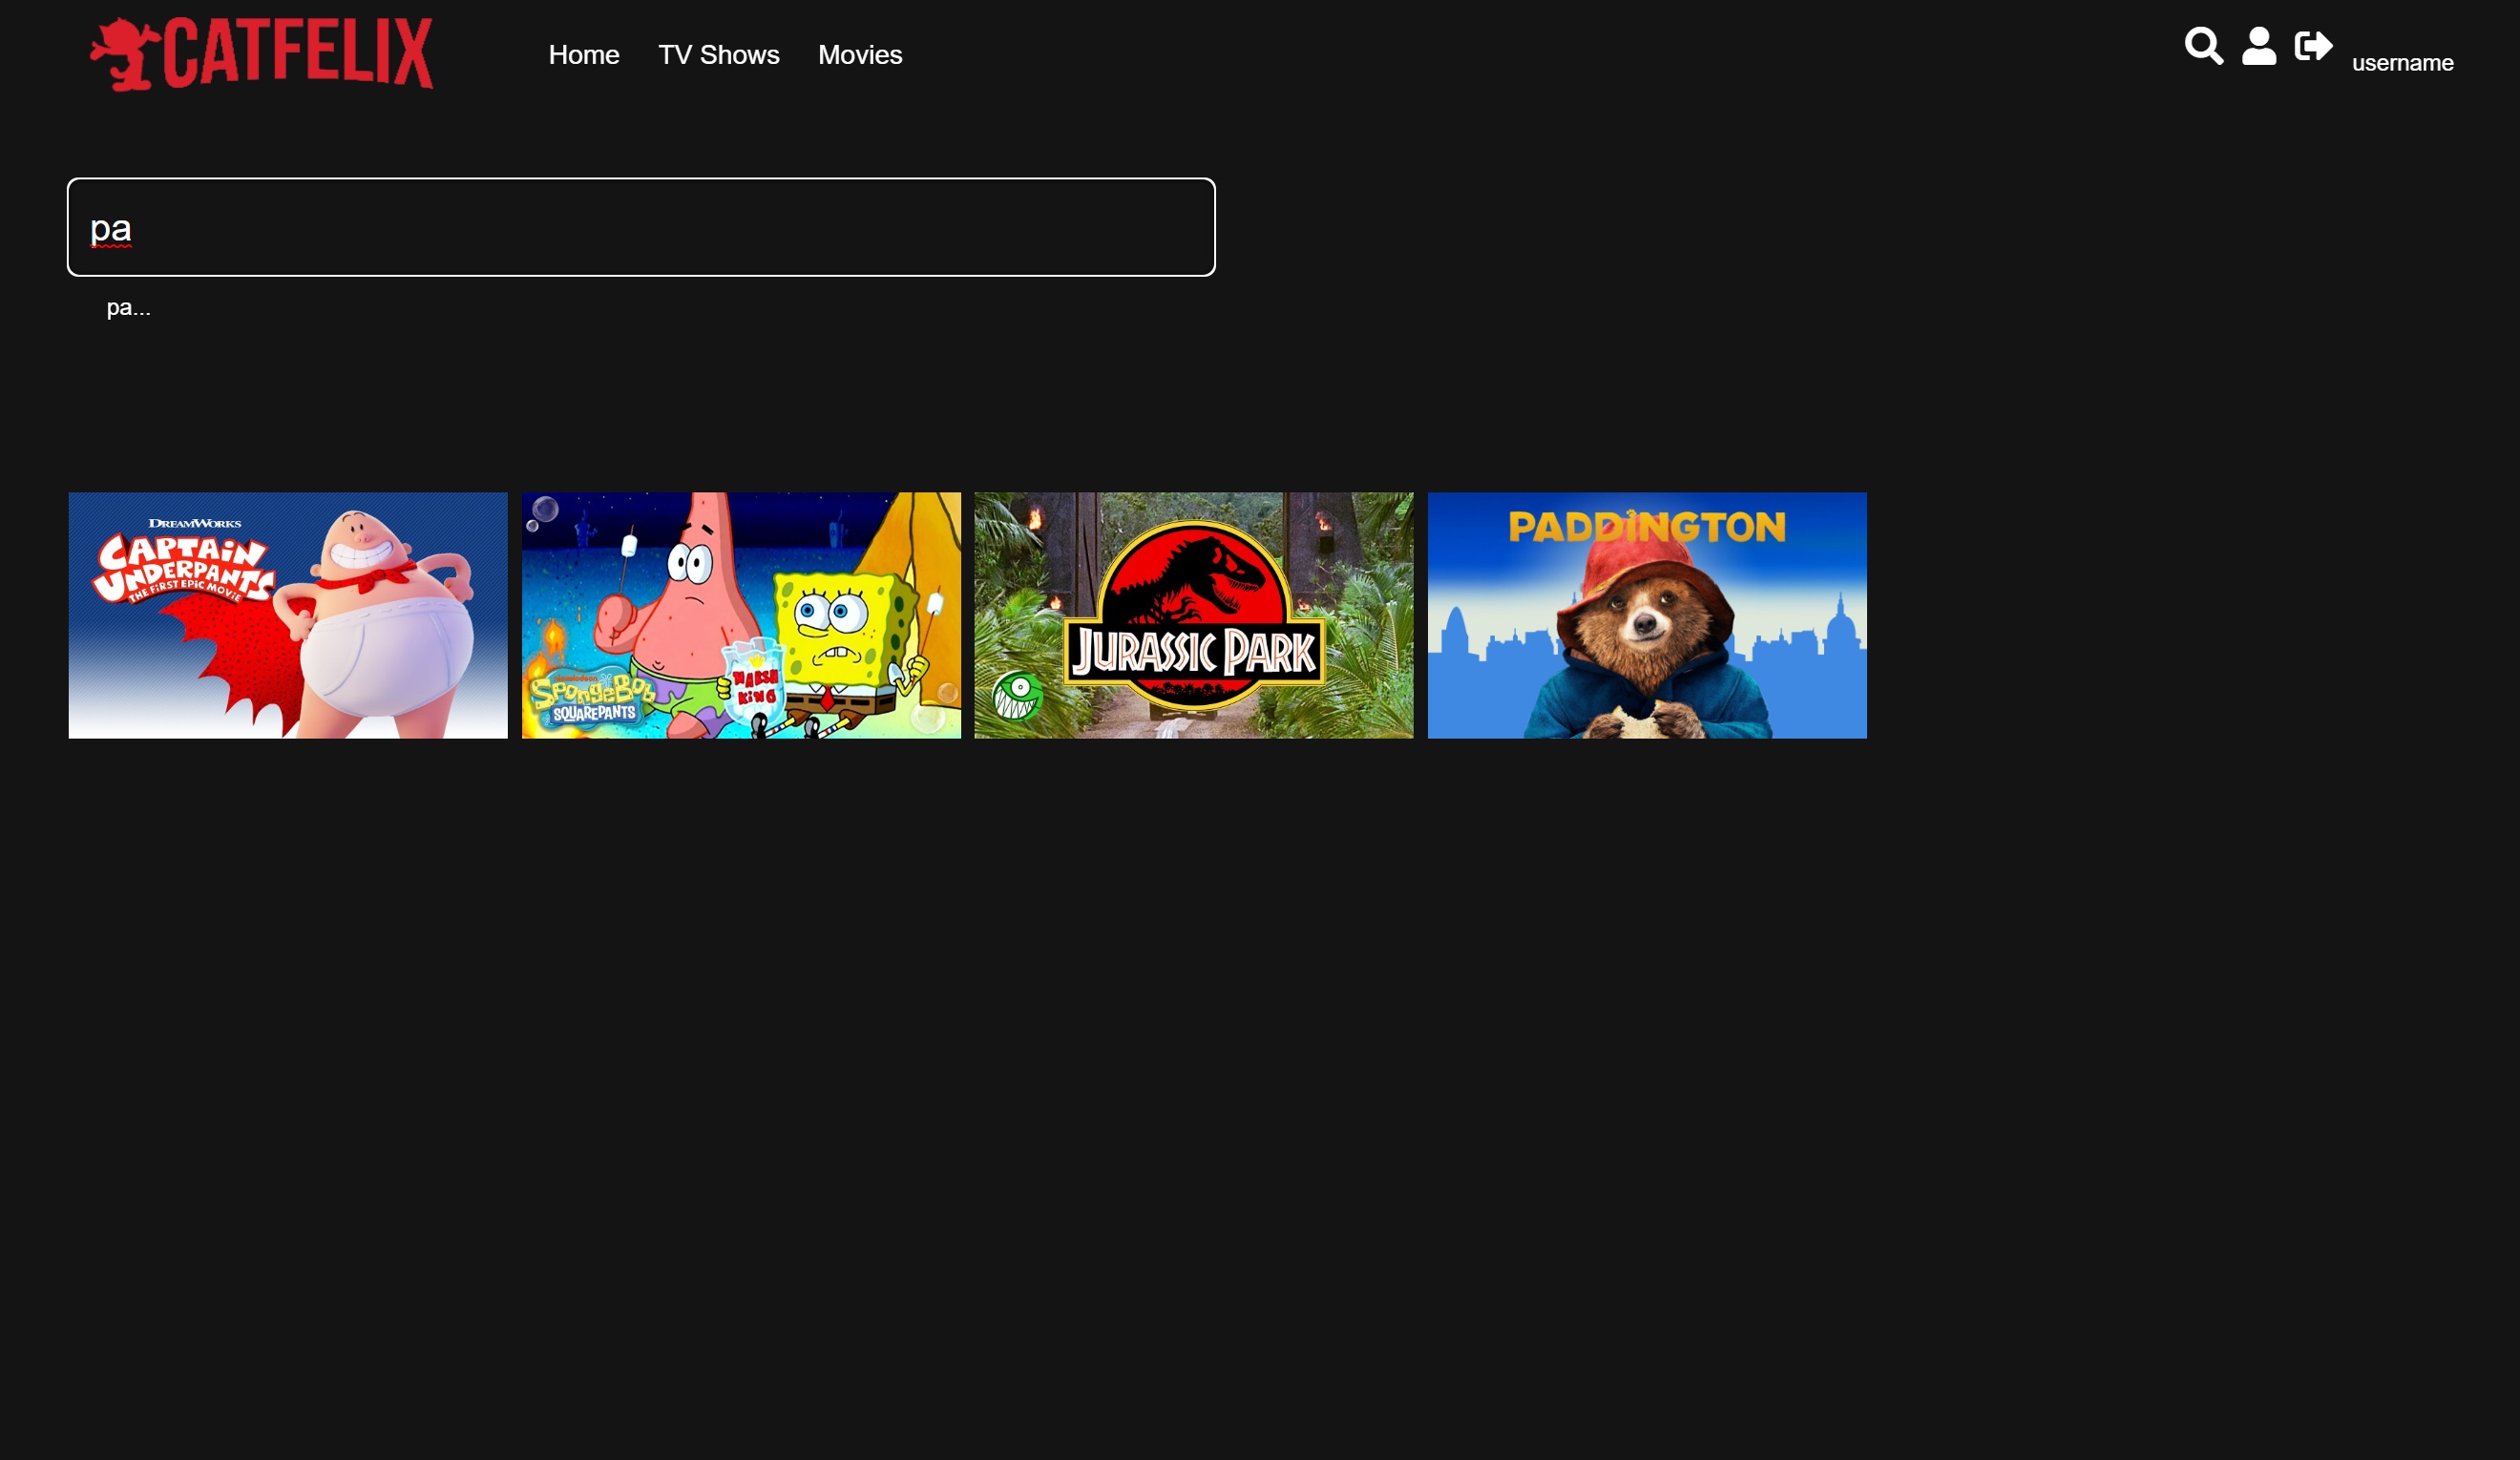Open the Home page
This screenshot has width=2520, height=1460.
[x=584, y=55]
